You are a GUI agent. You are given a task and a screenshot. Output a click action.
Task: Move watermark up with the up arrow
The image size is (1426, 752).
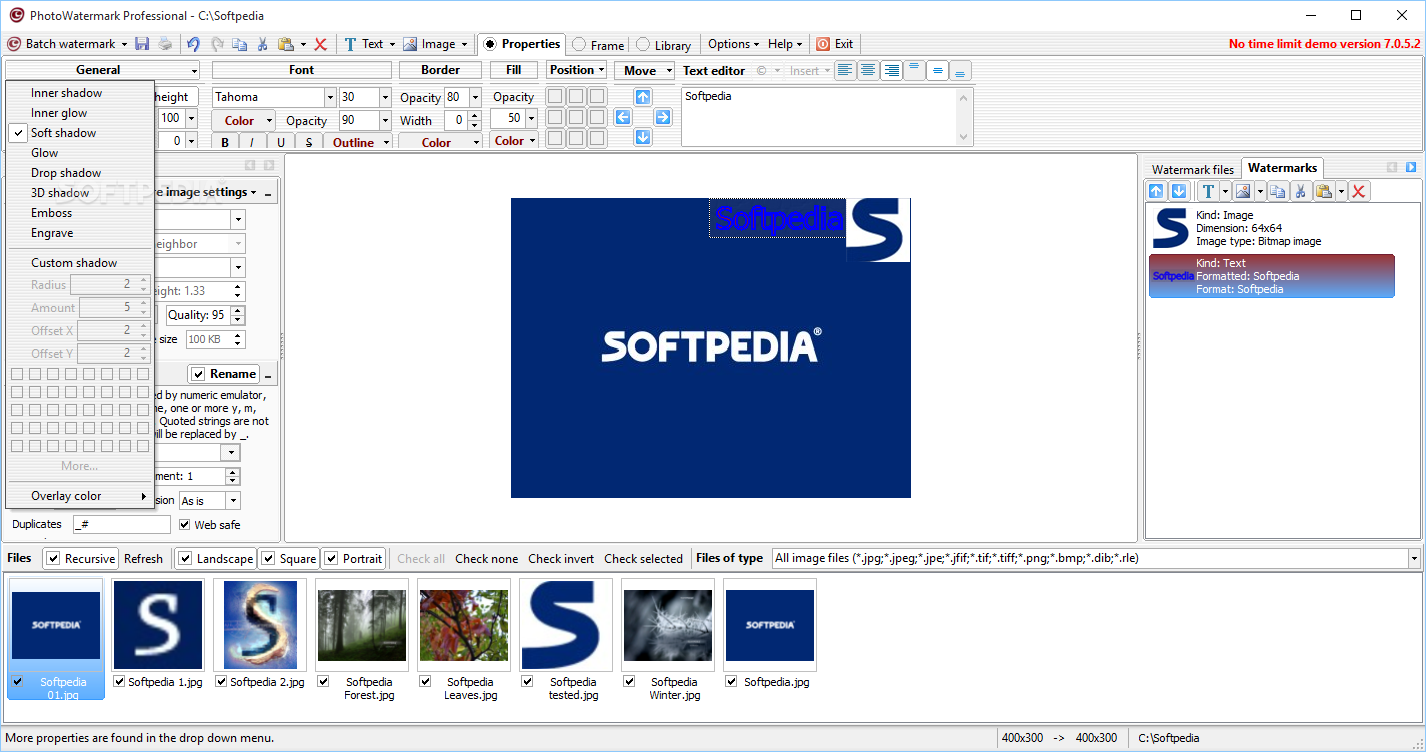pos(643,97)
